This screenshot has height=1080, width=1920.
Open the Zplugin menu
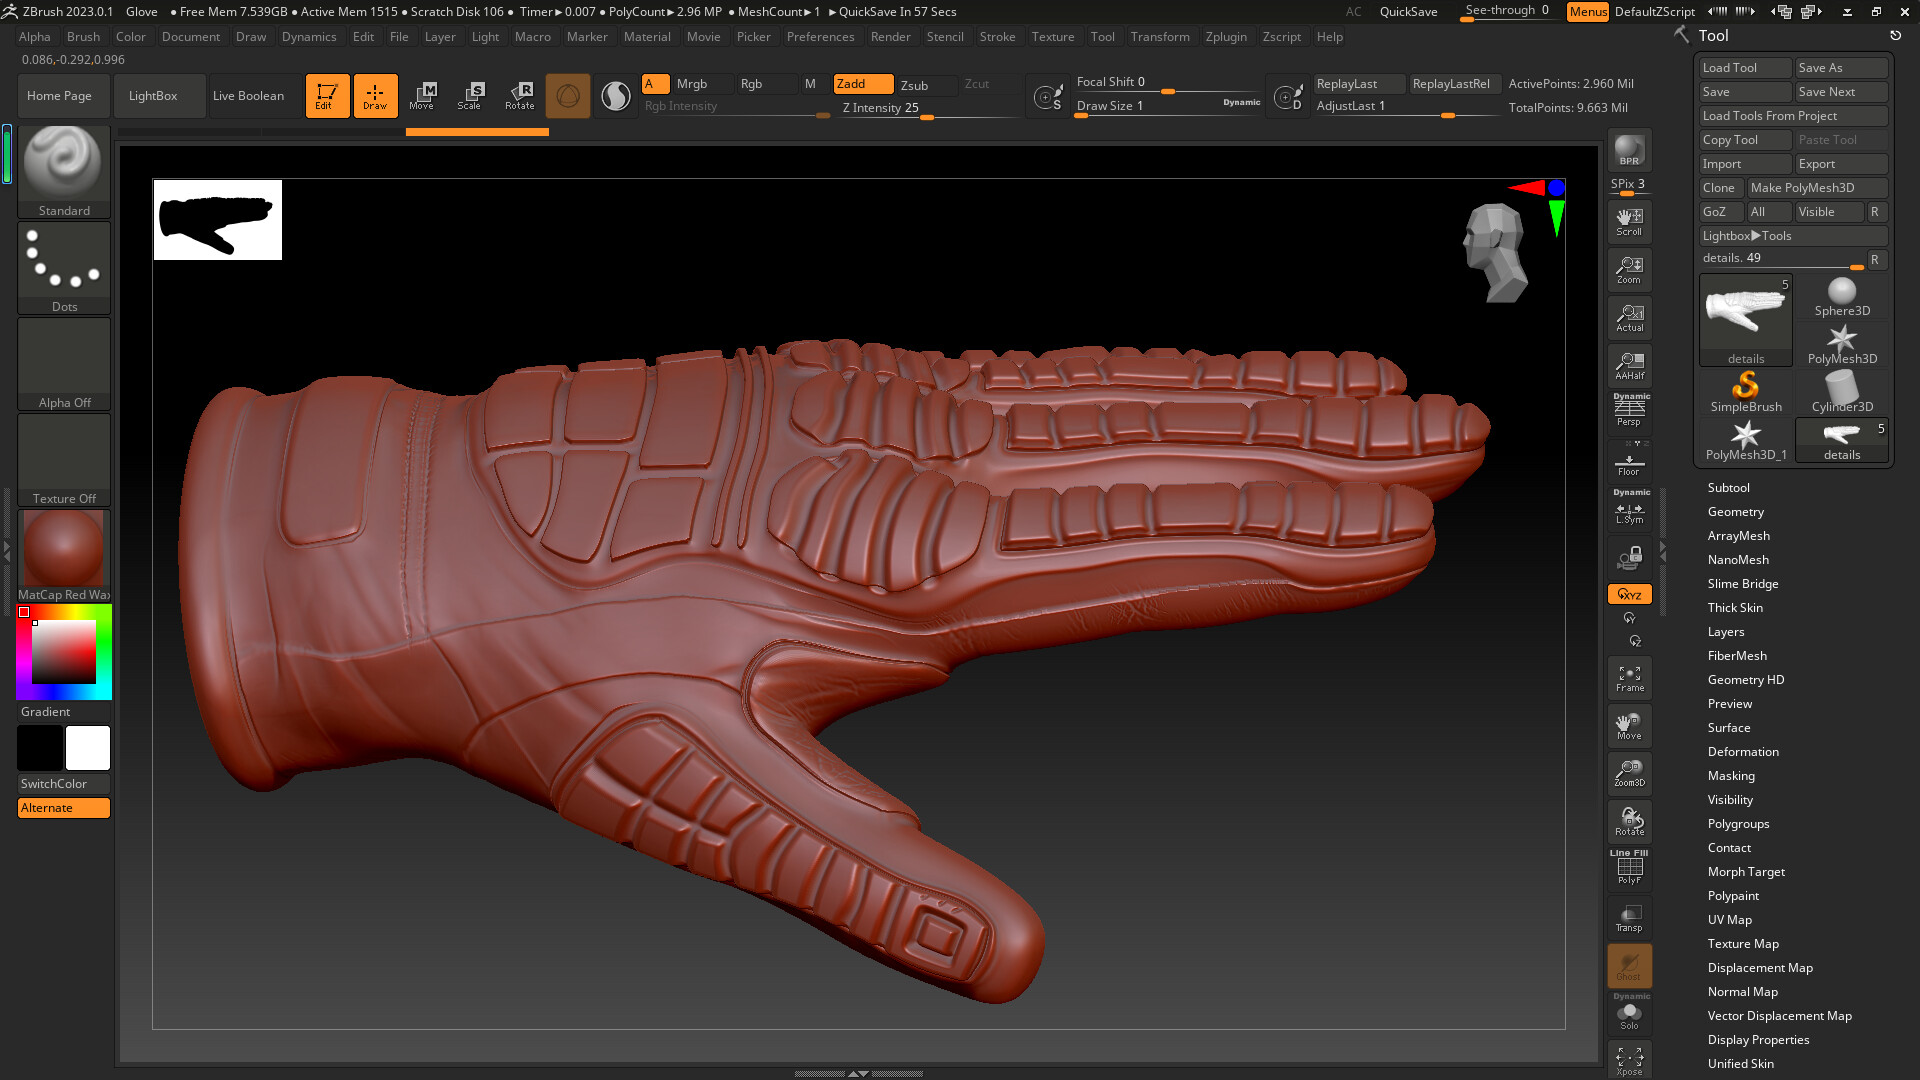tap(1225, 37)
